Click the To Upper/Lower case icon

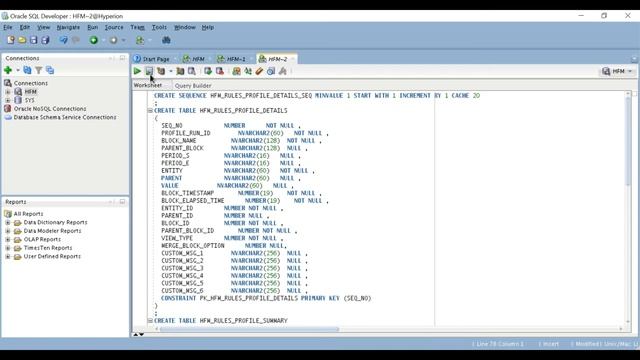(x=248, y=71)
